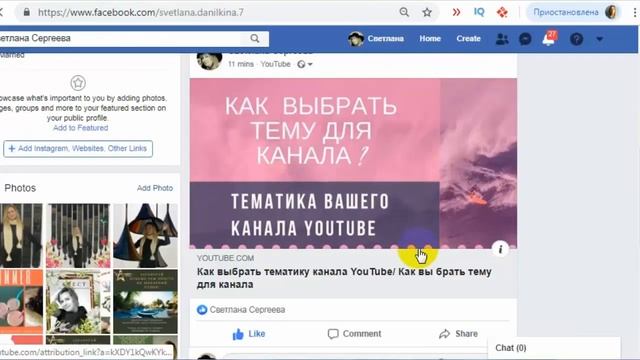Open Friend Requests icon in Facebook header
The width and height of the screenshot is (640, 360).
[502, 39]
